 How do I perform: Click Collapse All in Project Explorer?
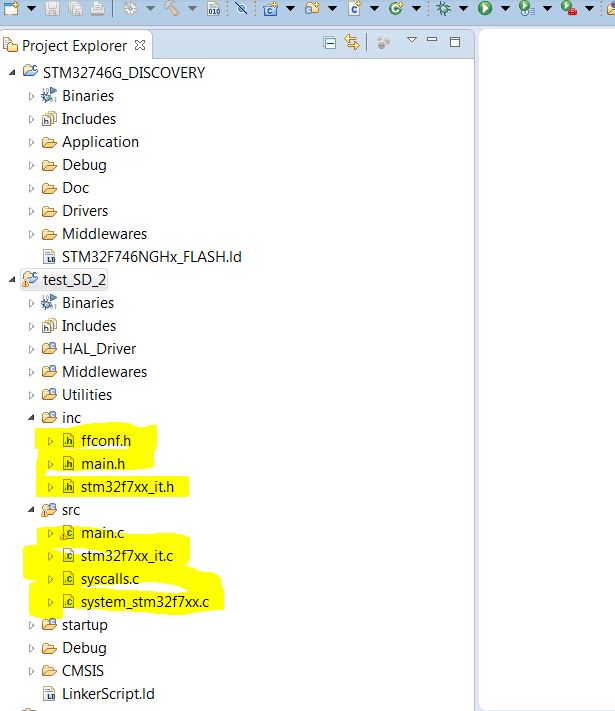[330, 43]
